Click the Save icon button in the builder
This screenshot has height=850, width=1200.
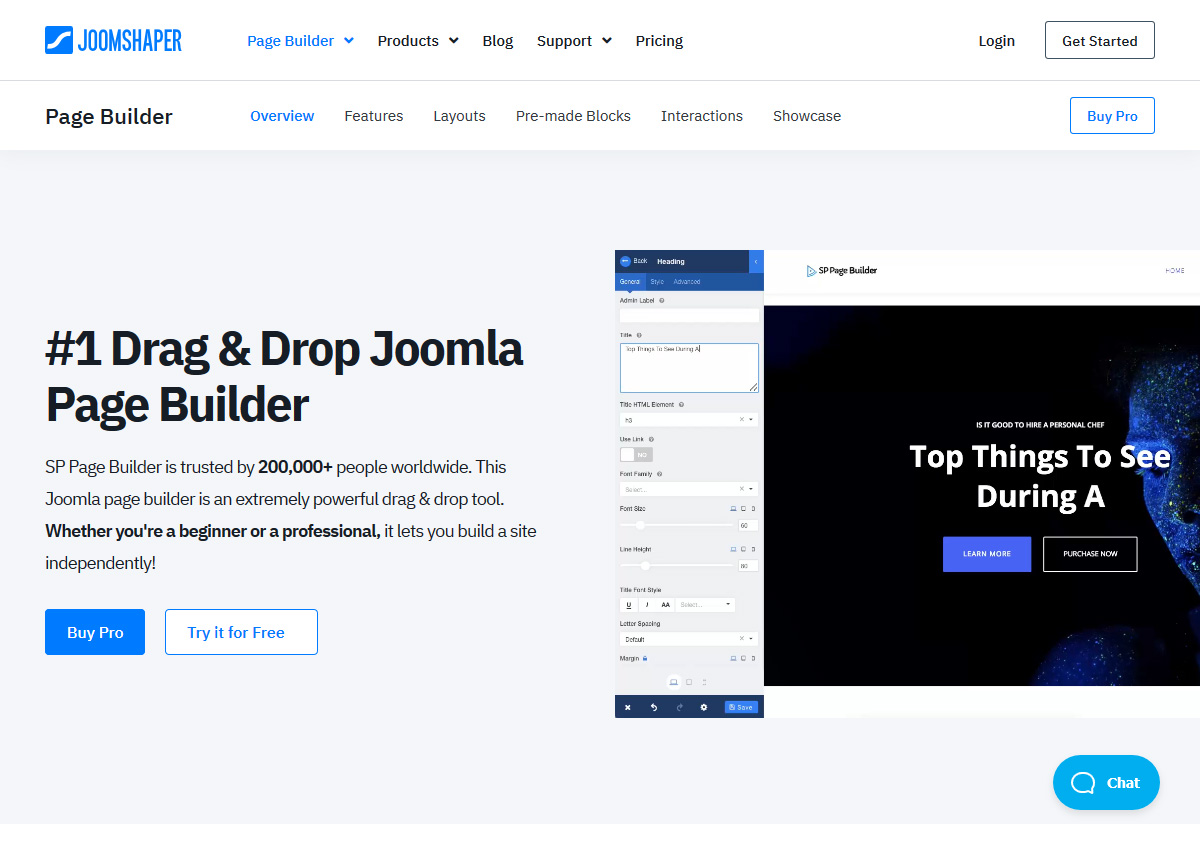[741, 707]
